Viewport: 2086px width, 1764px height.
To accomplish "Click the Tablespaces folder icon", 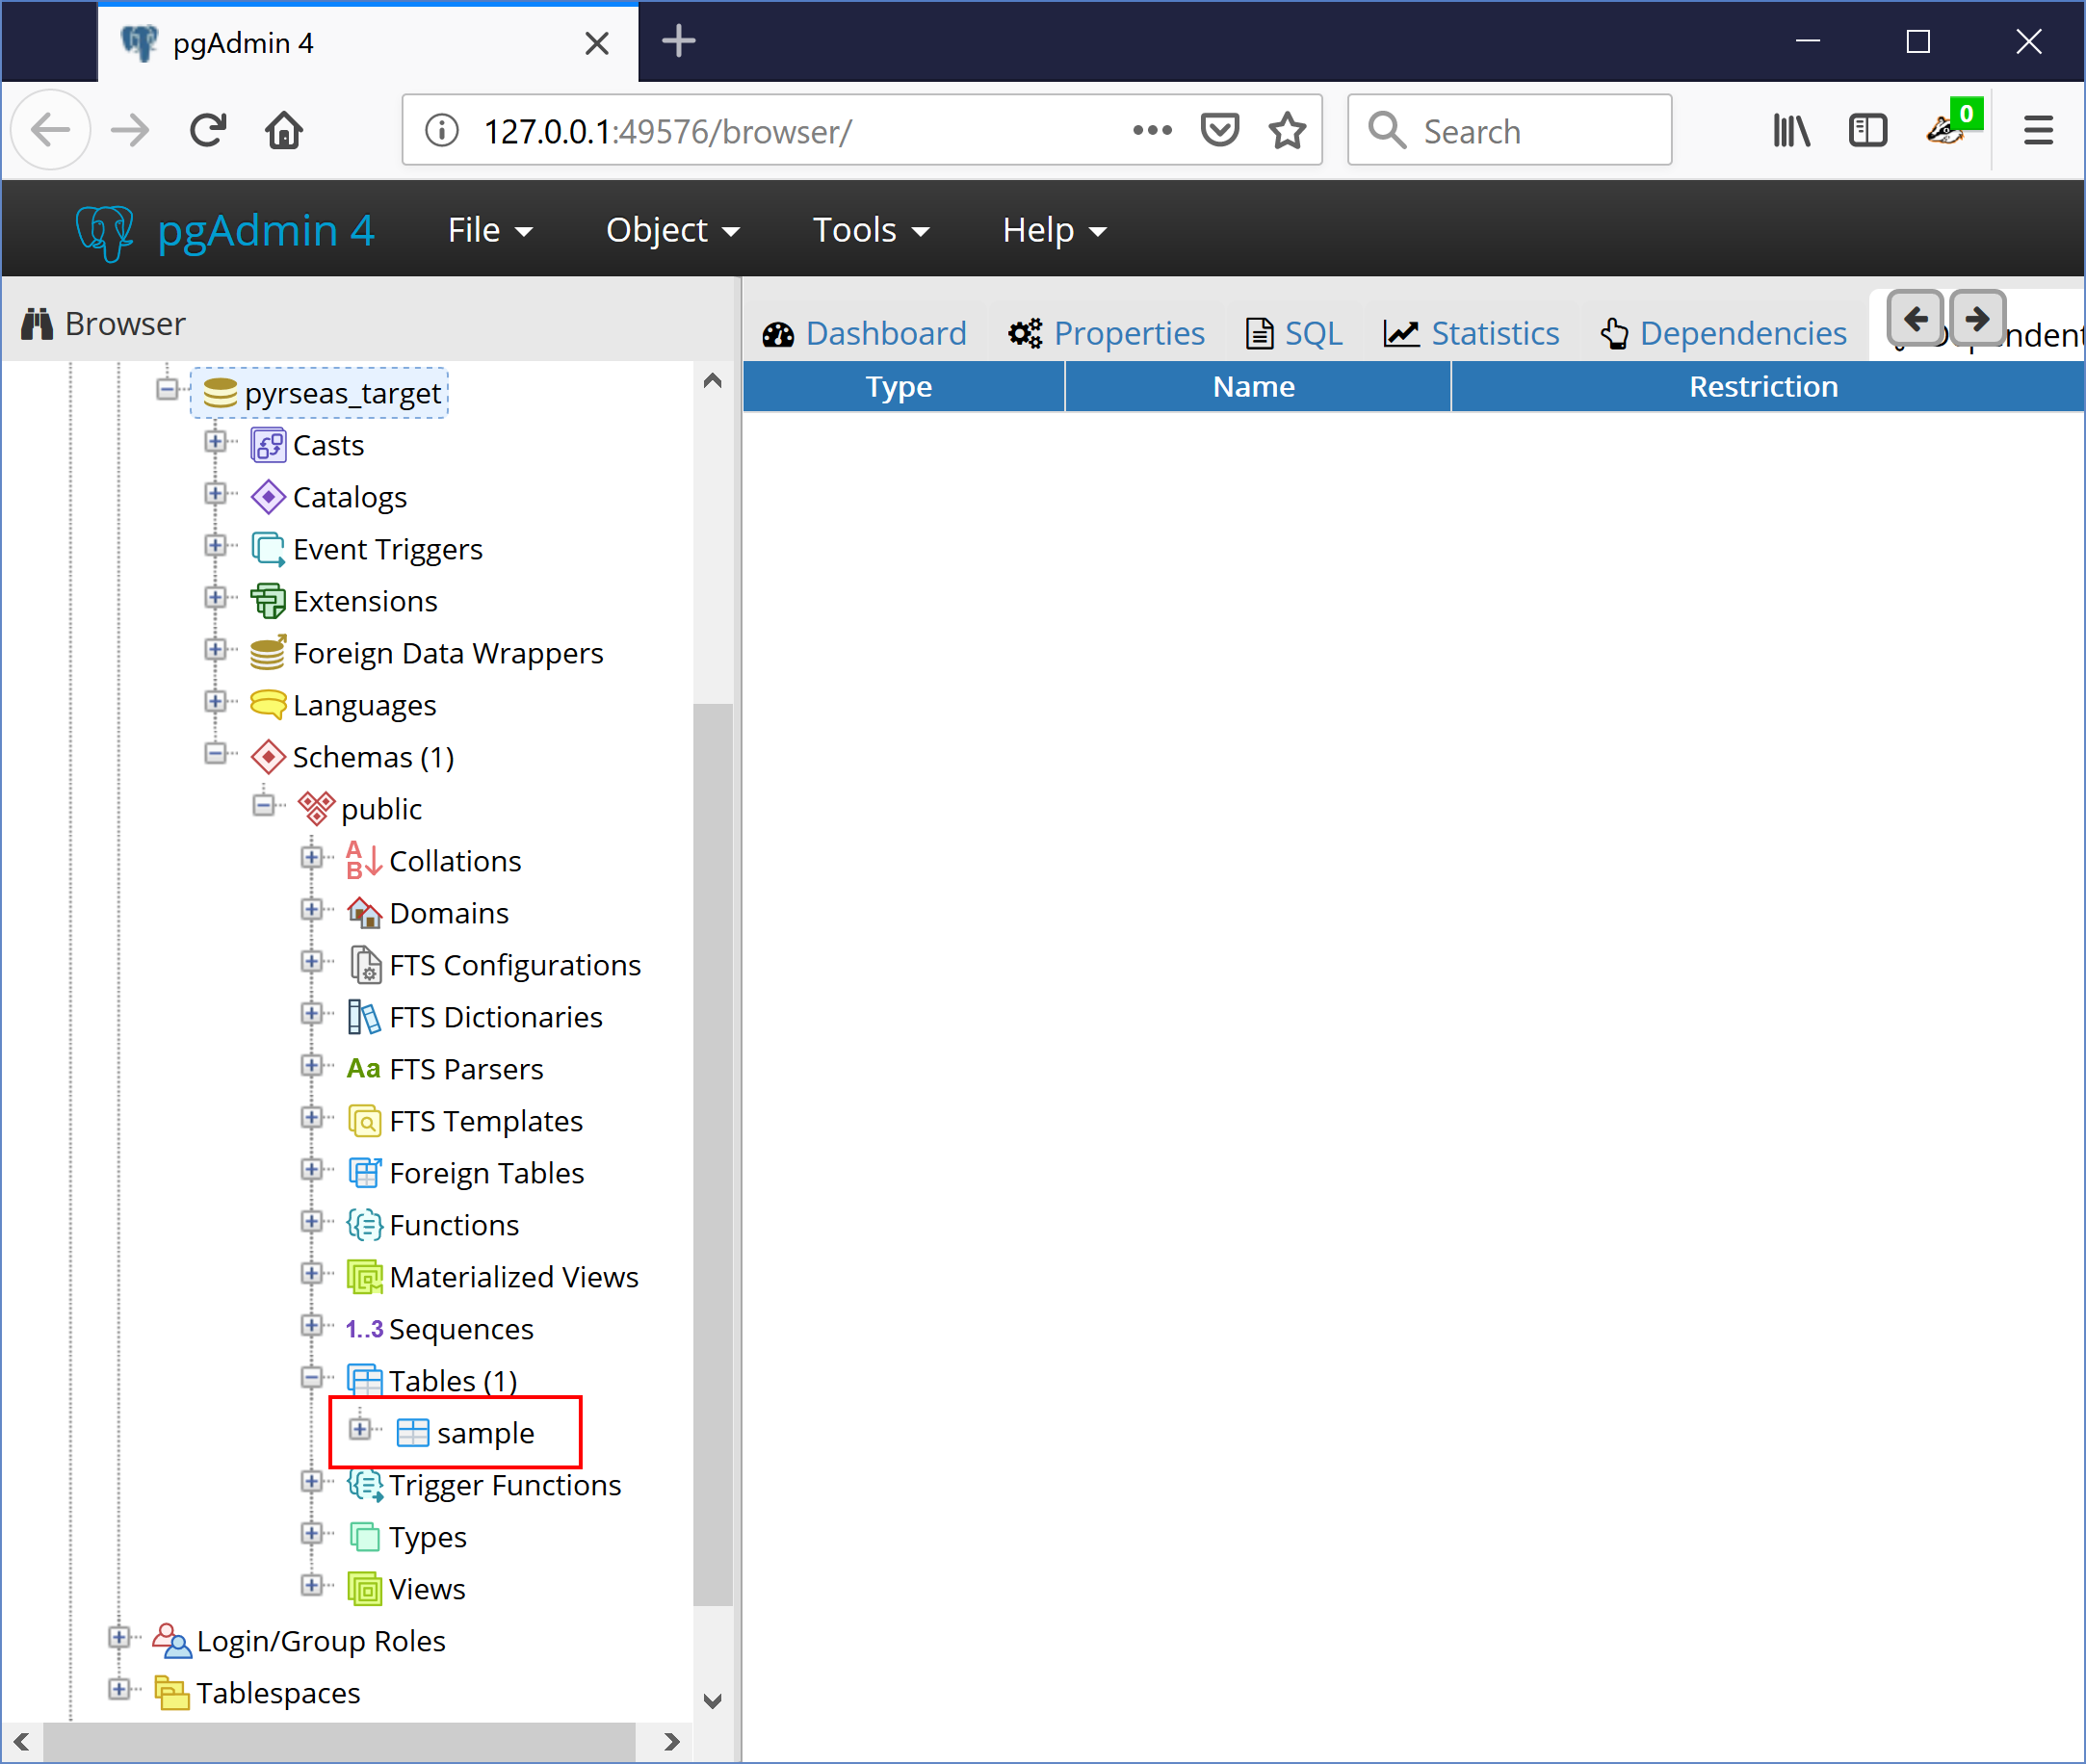I will (171, 1693).
